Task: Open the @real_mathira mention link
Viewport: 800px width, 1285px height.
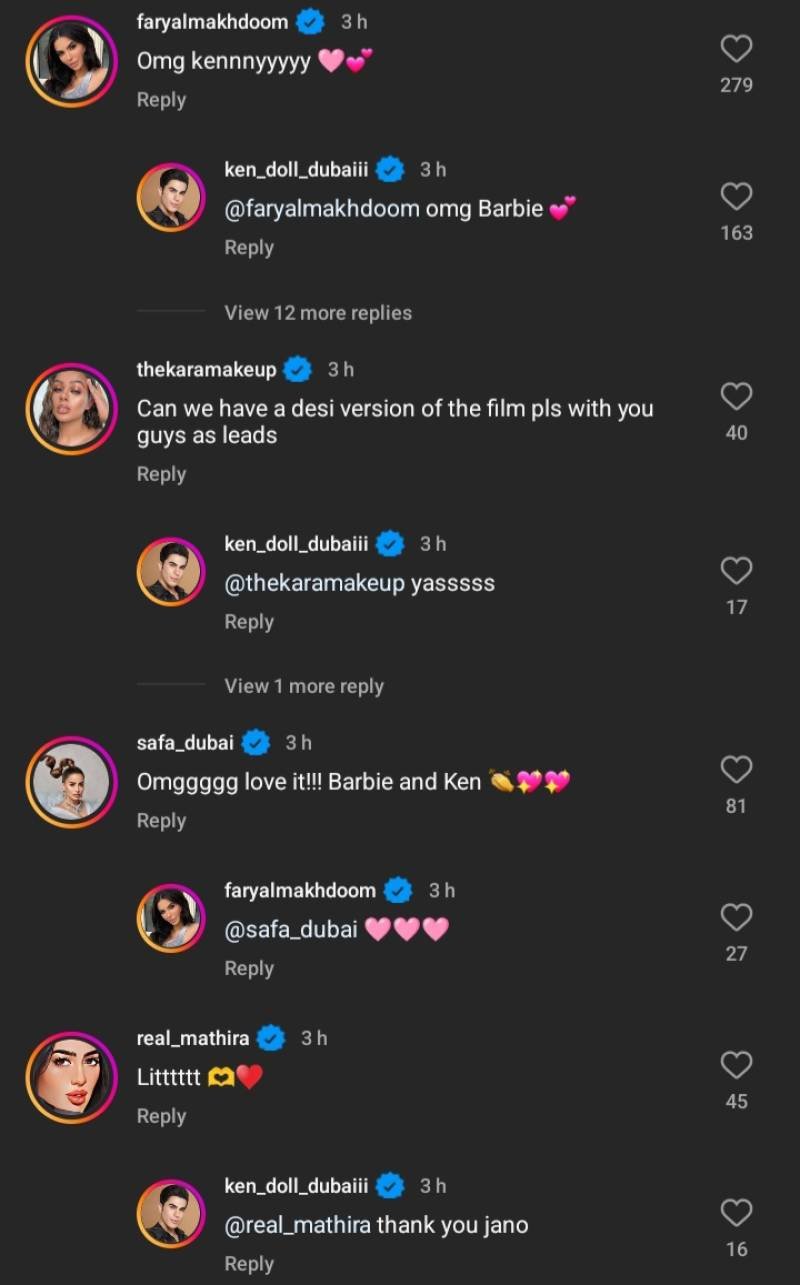Action: 298,1225
